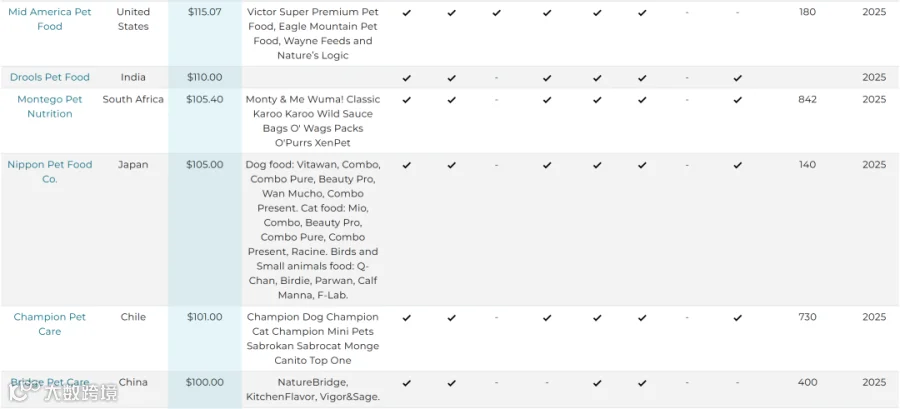Click the $100.00 revenue cell for Bridge

[x=204, y=383]
